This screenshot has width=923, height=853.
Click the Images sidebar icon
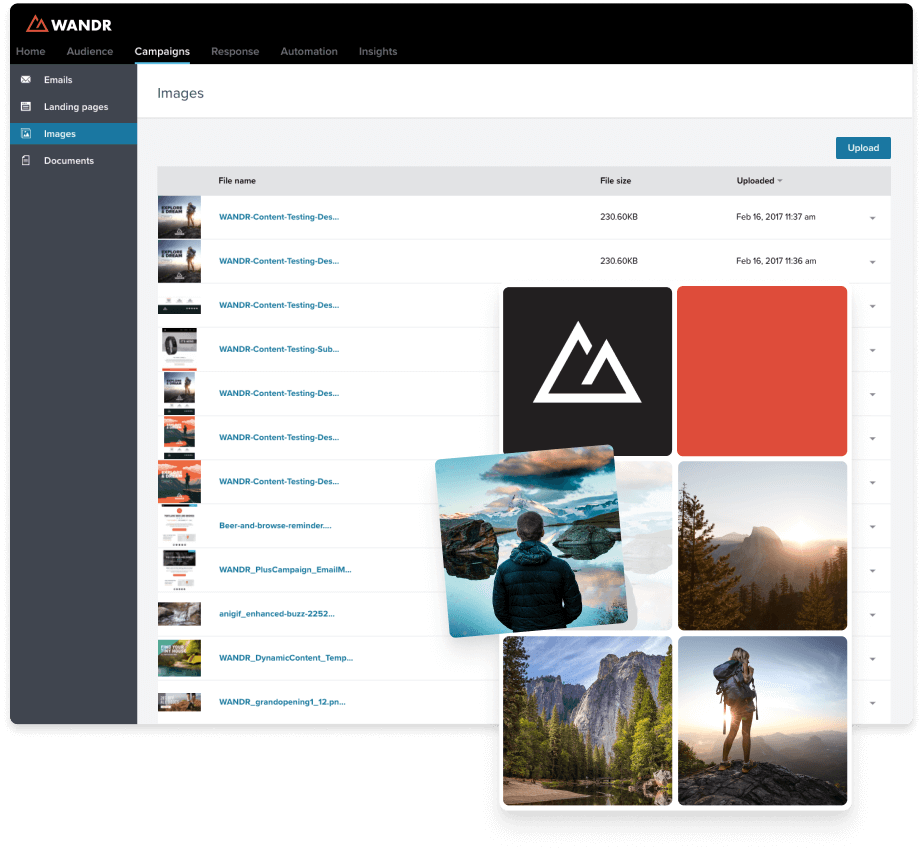click(26, 134)
